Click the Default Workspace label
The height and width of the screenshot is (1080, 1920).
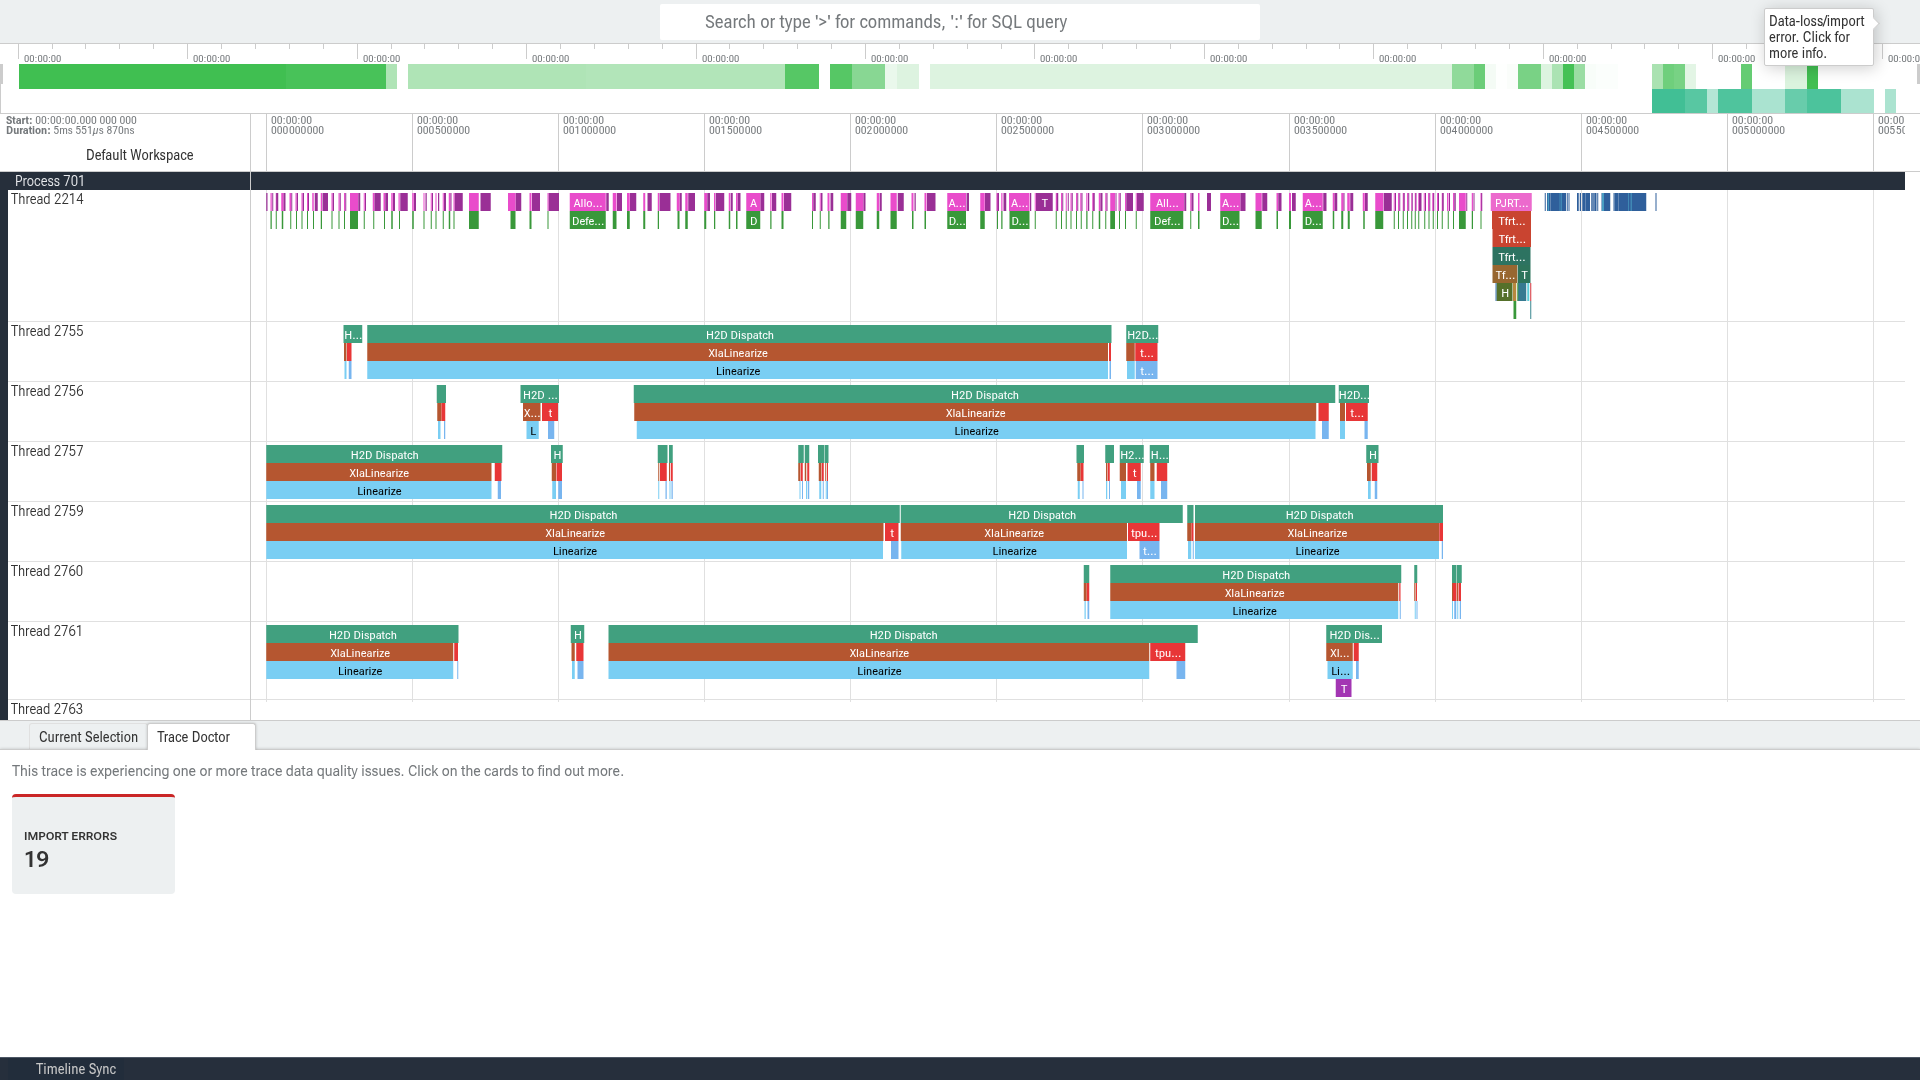coord(139,155)
